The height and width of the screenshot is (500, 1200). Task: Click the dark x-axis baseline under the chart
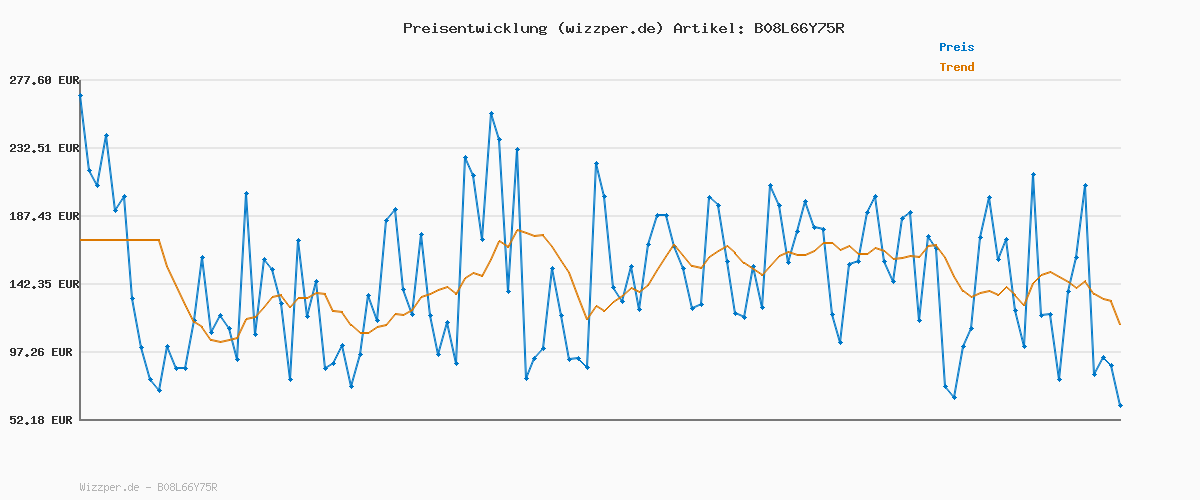tap(600, 420)
